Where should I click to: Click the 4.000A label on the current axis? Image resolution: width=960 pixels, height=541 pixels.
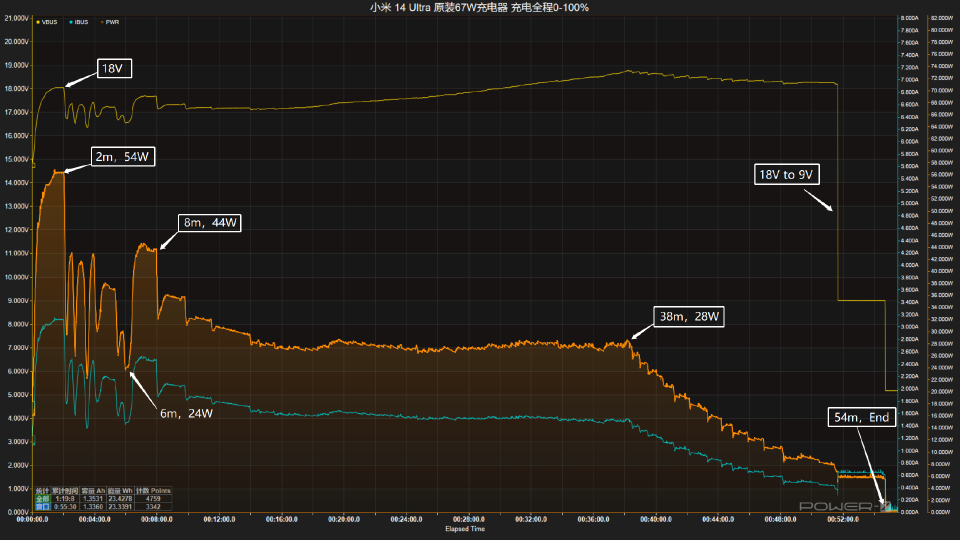click(x=909, y=265)
